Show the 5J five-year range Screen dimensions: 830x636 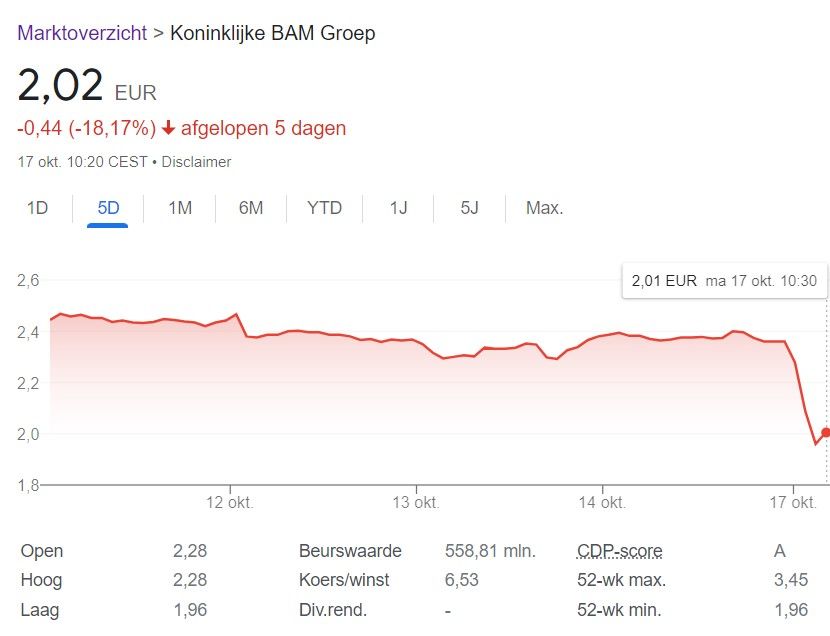[470, 208]
